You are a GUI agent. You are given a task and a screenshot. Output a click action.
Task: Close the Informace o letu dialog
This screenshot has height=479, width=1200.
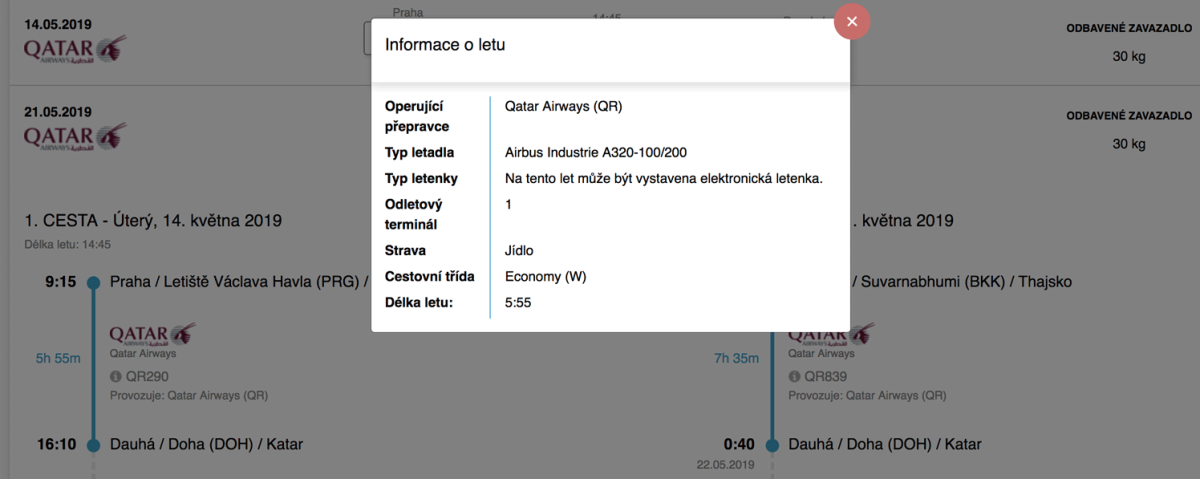click(x=851, y=21)
